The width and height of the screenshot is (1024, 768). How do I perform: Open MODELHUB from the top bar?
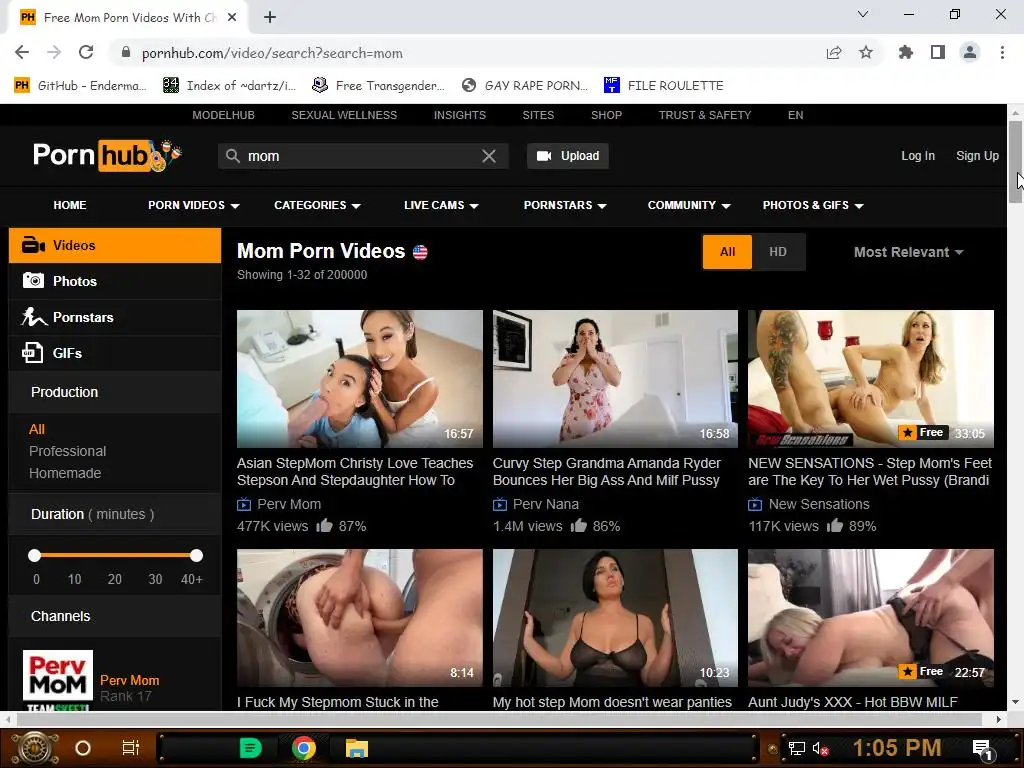pyautogui.click(x=223, y=115)
